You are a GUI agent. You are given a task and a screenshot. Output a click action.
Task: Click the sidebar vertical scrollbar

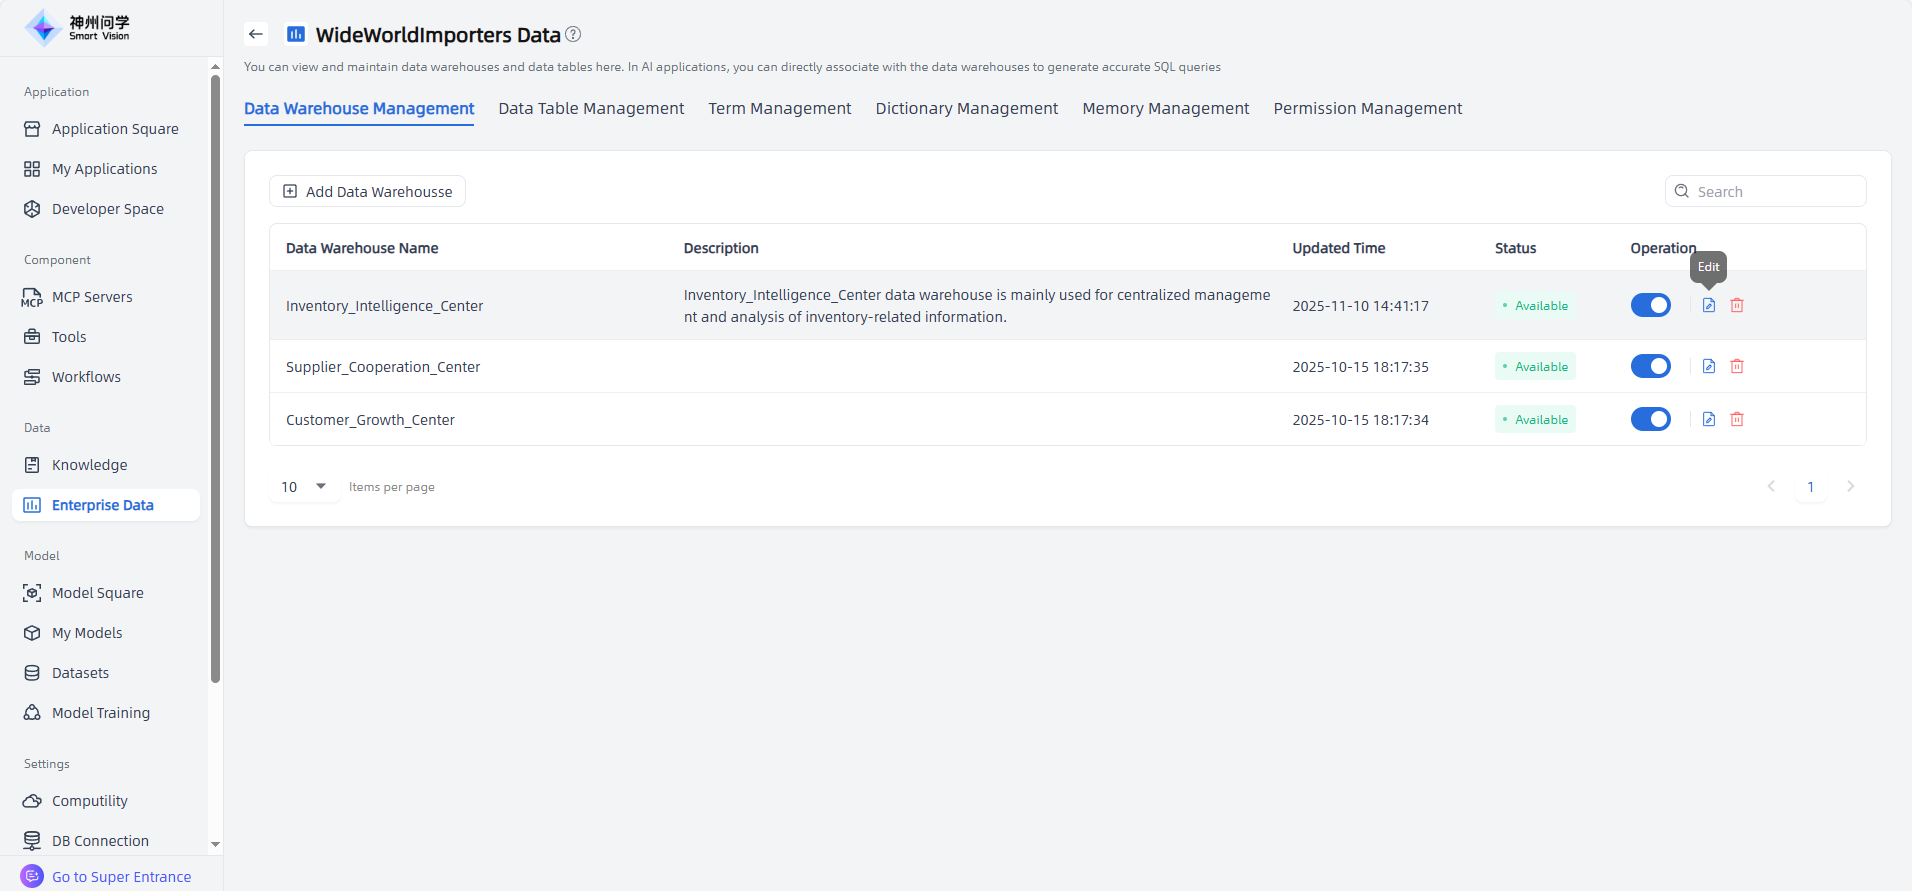click(x=215, y=380)
